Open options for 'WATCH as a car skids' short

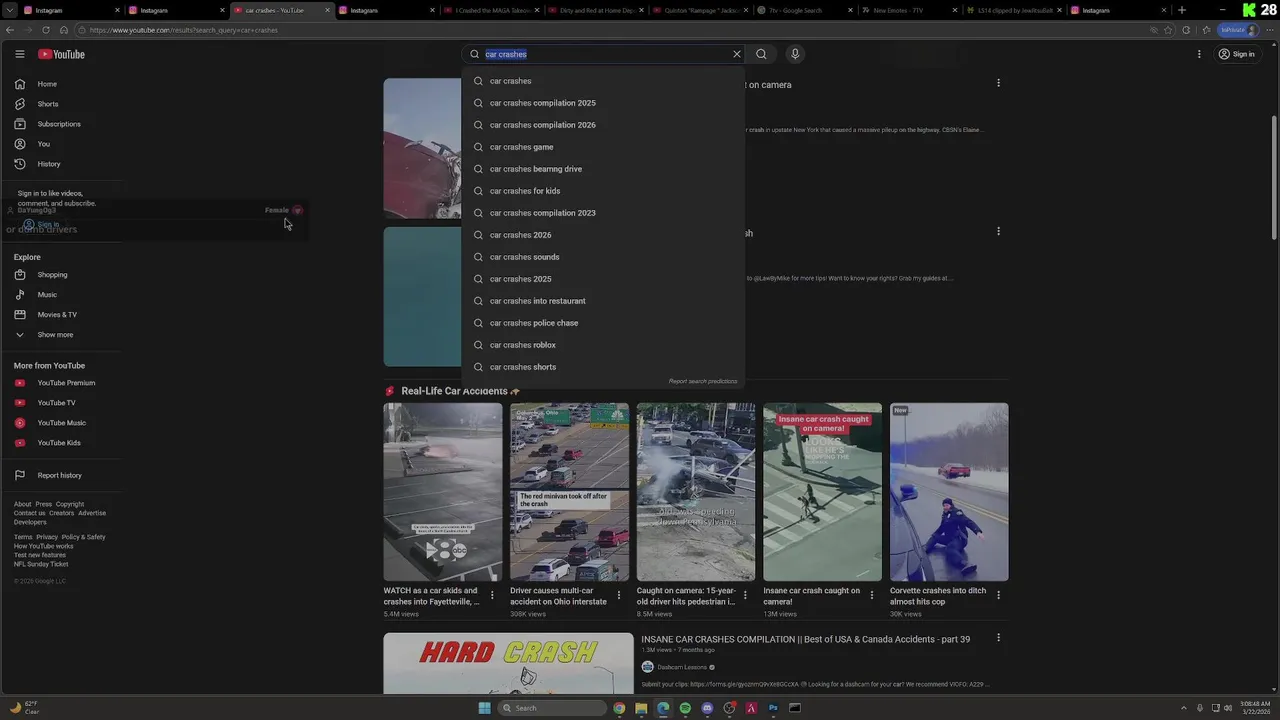[x=492, y=595]
